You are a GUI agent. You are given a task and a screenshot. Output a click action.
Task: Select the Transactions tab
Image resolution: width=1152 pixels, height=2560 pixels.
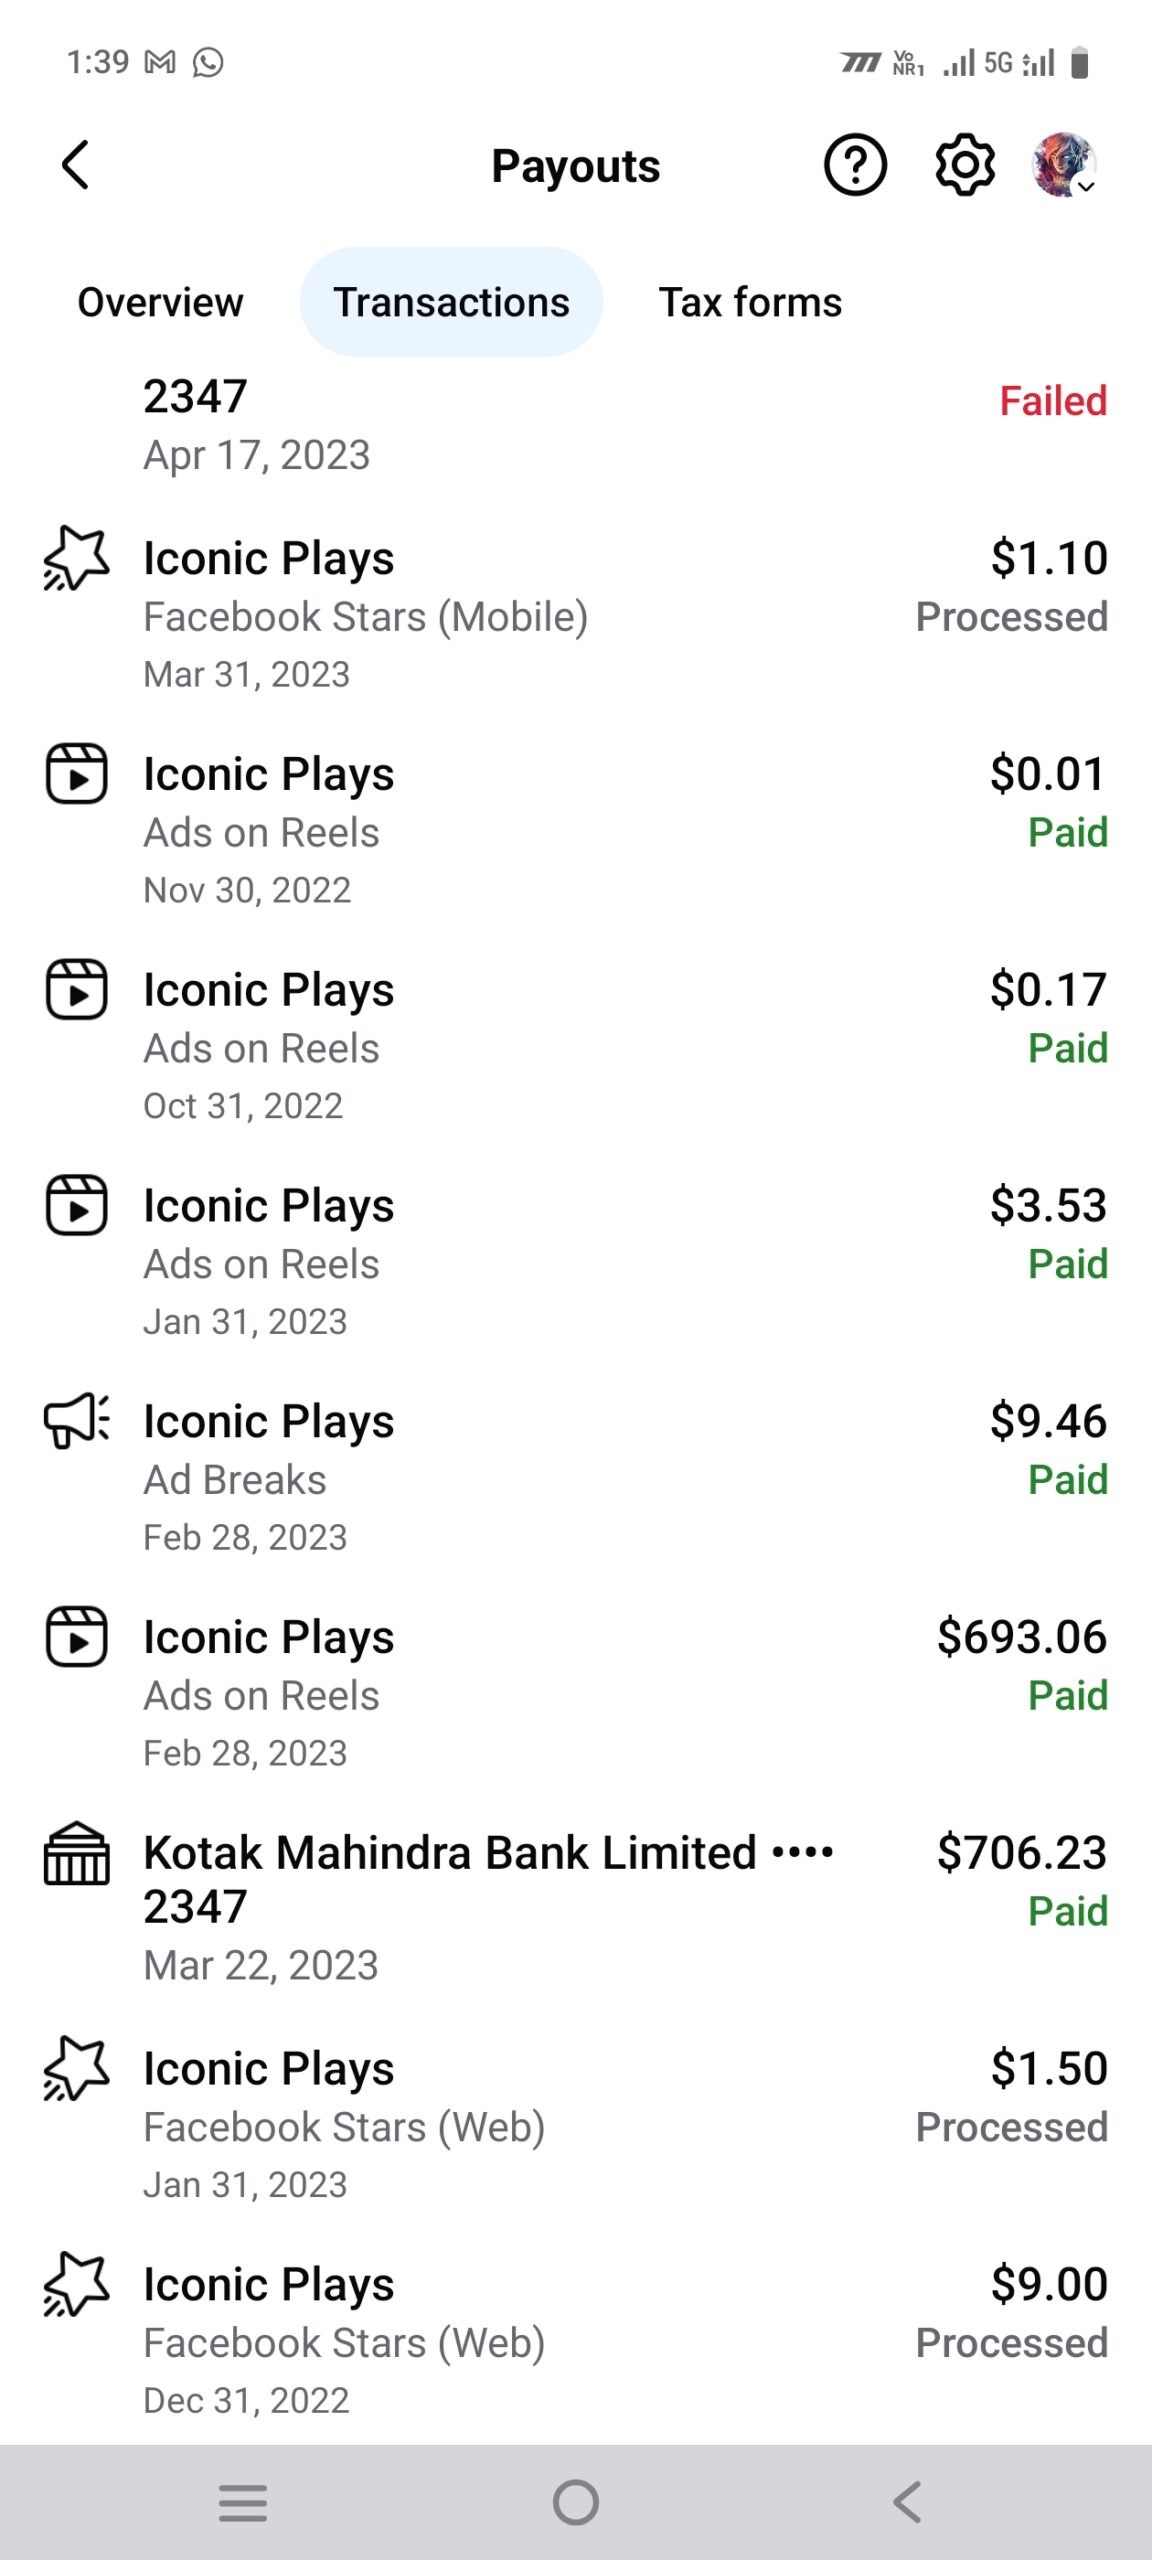coord(451,302)
